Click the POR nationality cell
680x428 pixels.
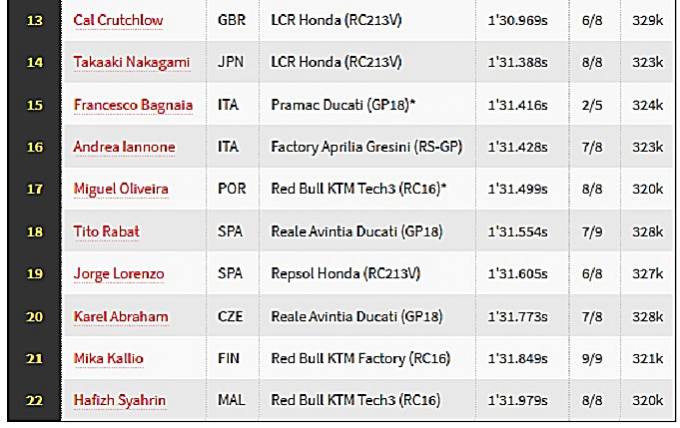click(x=230, y=189)
